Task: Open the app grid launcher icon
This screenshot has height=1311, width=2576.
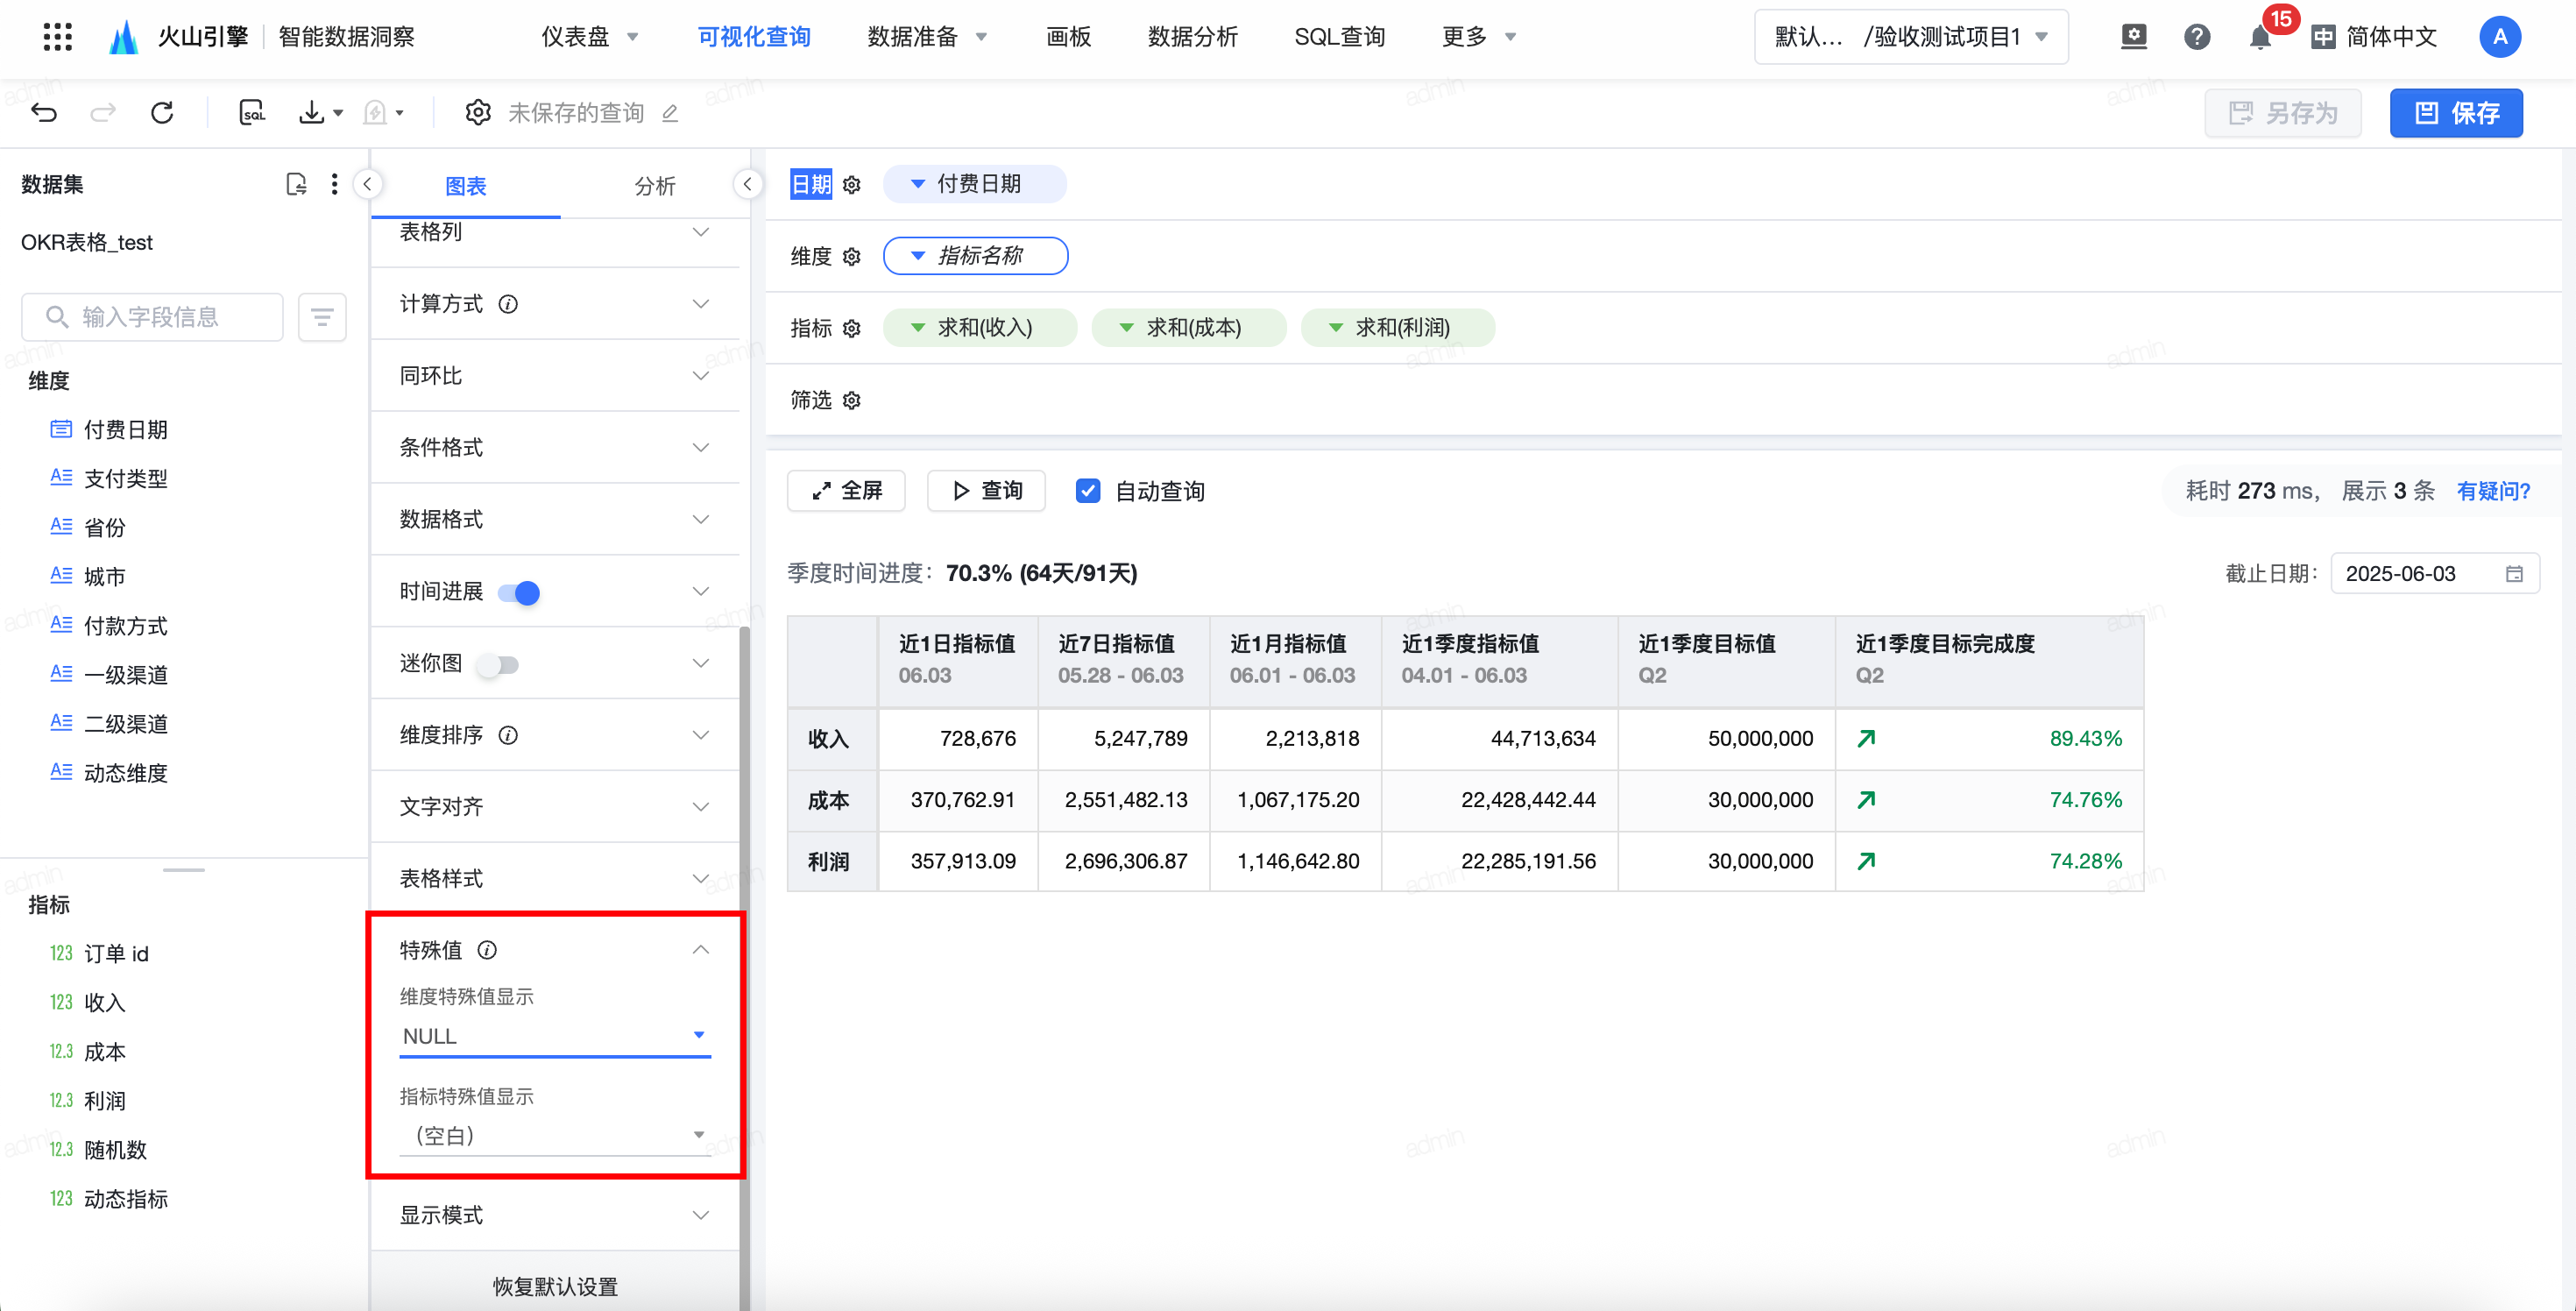Action: (x=58, y=37)
